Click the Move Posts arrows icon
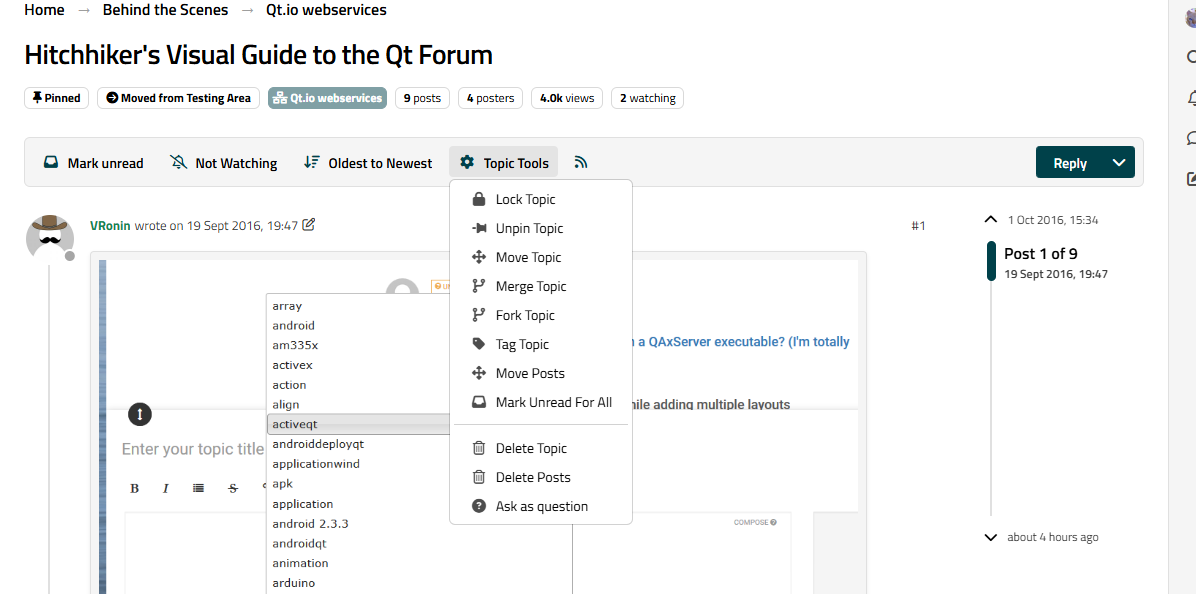Image resolution: width=1196 pixels, height=594 pixels. pyautogui.click(x=479, y=373)
